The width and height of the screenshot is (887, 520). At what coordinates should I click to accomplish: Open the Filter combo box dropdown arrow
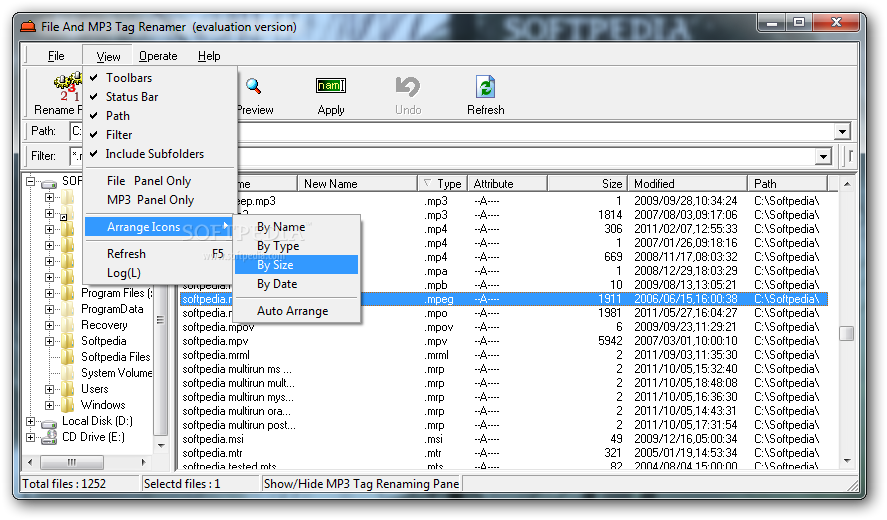pos(824,156)
